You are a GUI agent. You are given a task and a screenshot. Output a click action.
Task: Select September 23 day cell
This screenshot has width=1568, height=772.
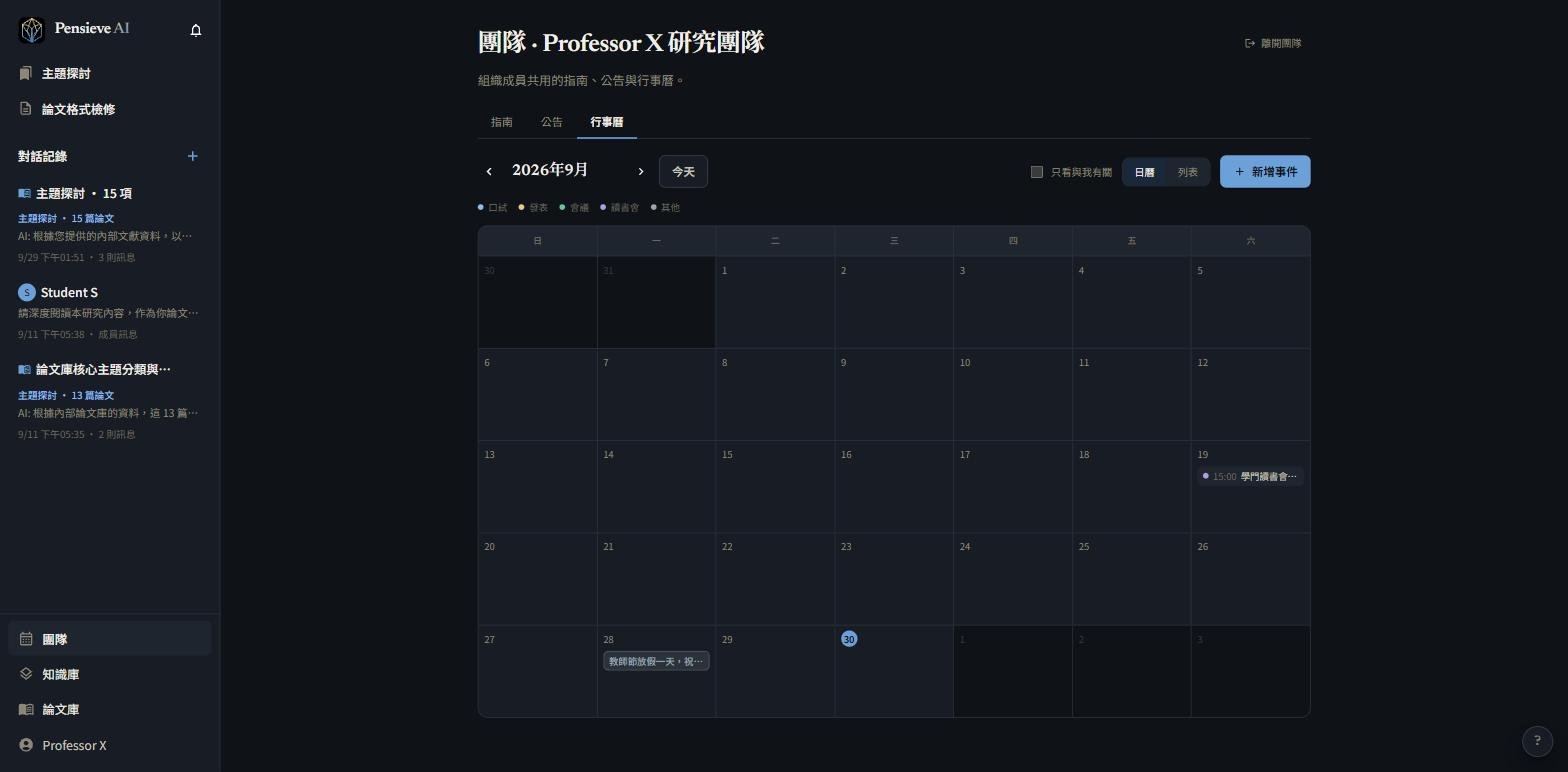tap(894, 579)
